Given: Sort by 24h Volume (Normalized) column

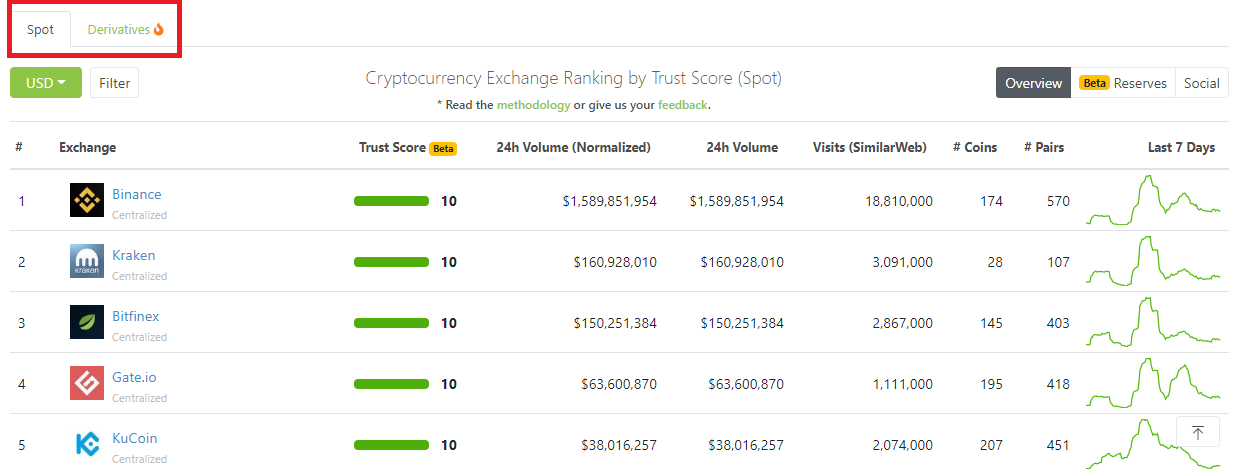Looking at the screenshot, I should (573, 147).
